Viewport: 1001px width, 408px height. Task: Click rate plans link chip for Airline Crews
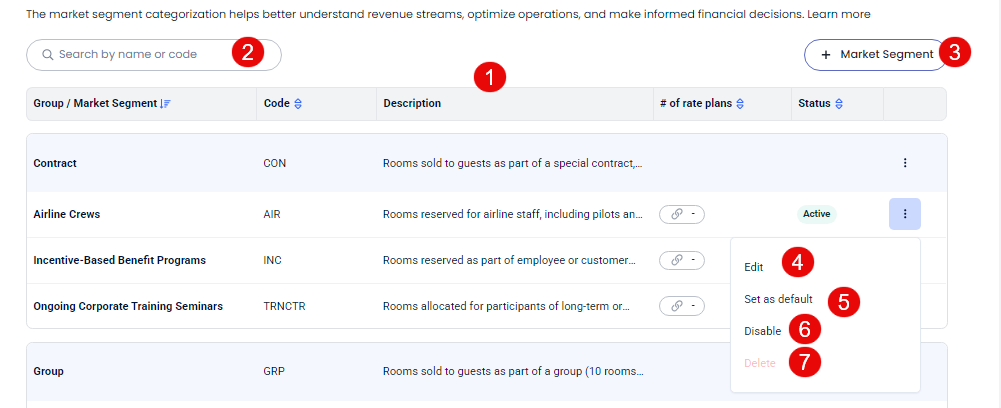[682, 214]
